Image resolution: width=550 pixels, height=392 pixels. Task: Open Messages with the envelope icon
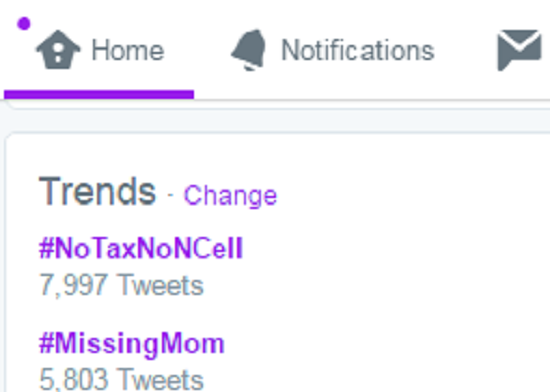pyautogui.click(x=519, y=50)
